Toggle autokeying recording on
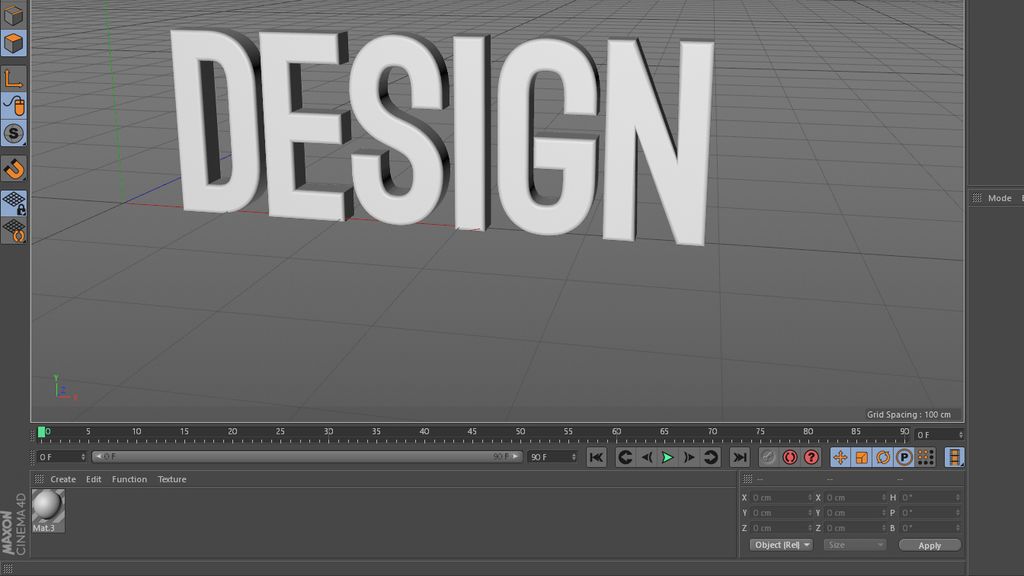The image size is (1024, 576). pos(789,457)
